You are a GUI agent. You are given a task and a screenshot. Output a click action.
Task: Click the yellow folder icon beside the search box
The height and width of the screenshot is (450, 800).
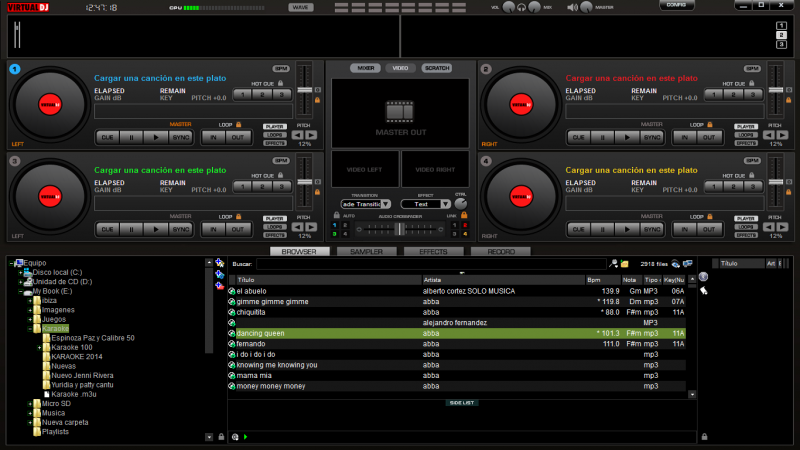point(624,264)
